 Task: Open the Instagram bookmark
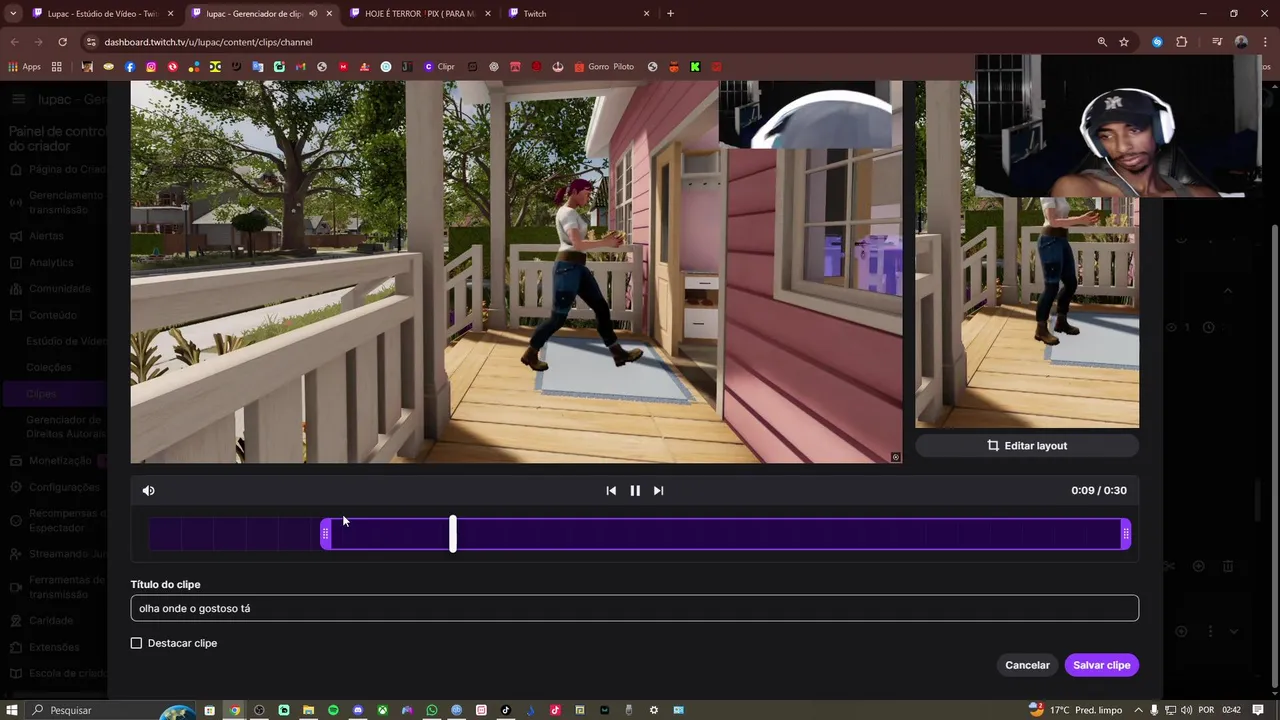coord(151,67)
